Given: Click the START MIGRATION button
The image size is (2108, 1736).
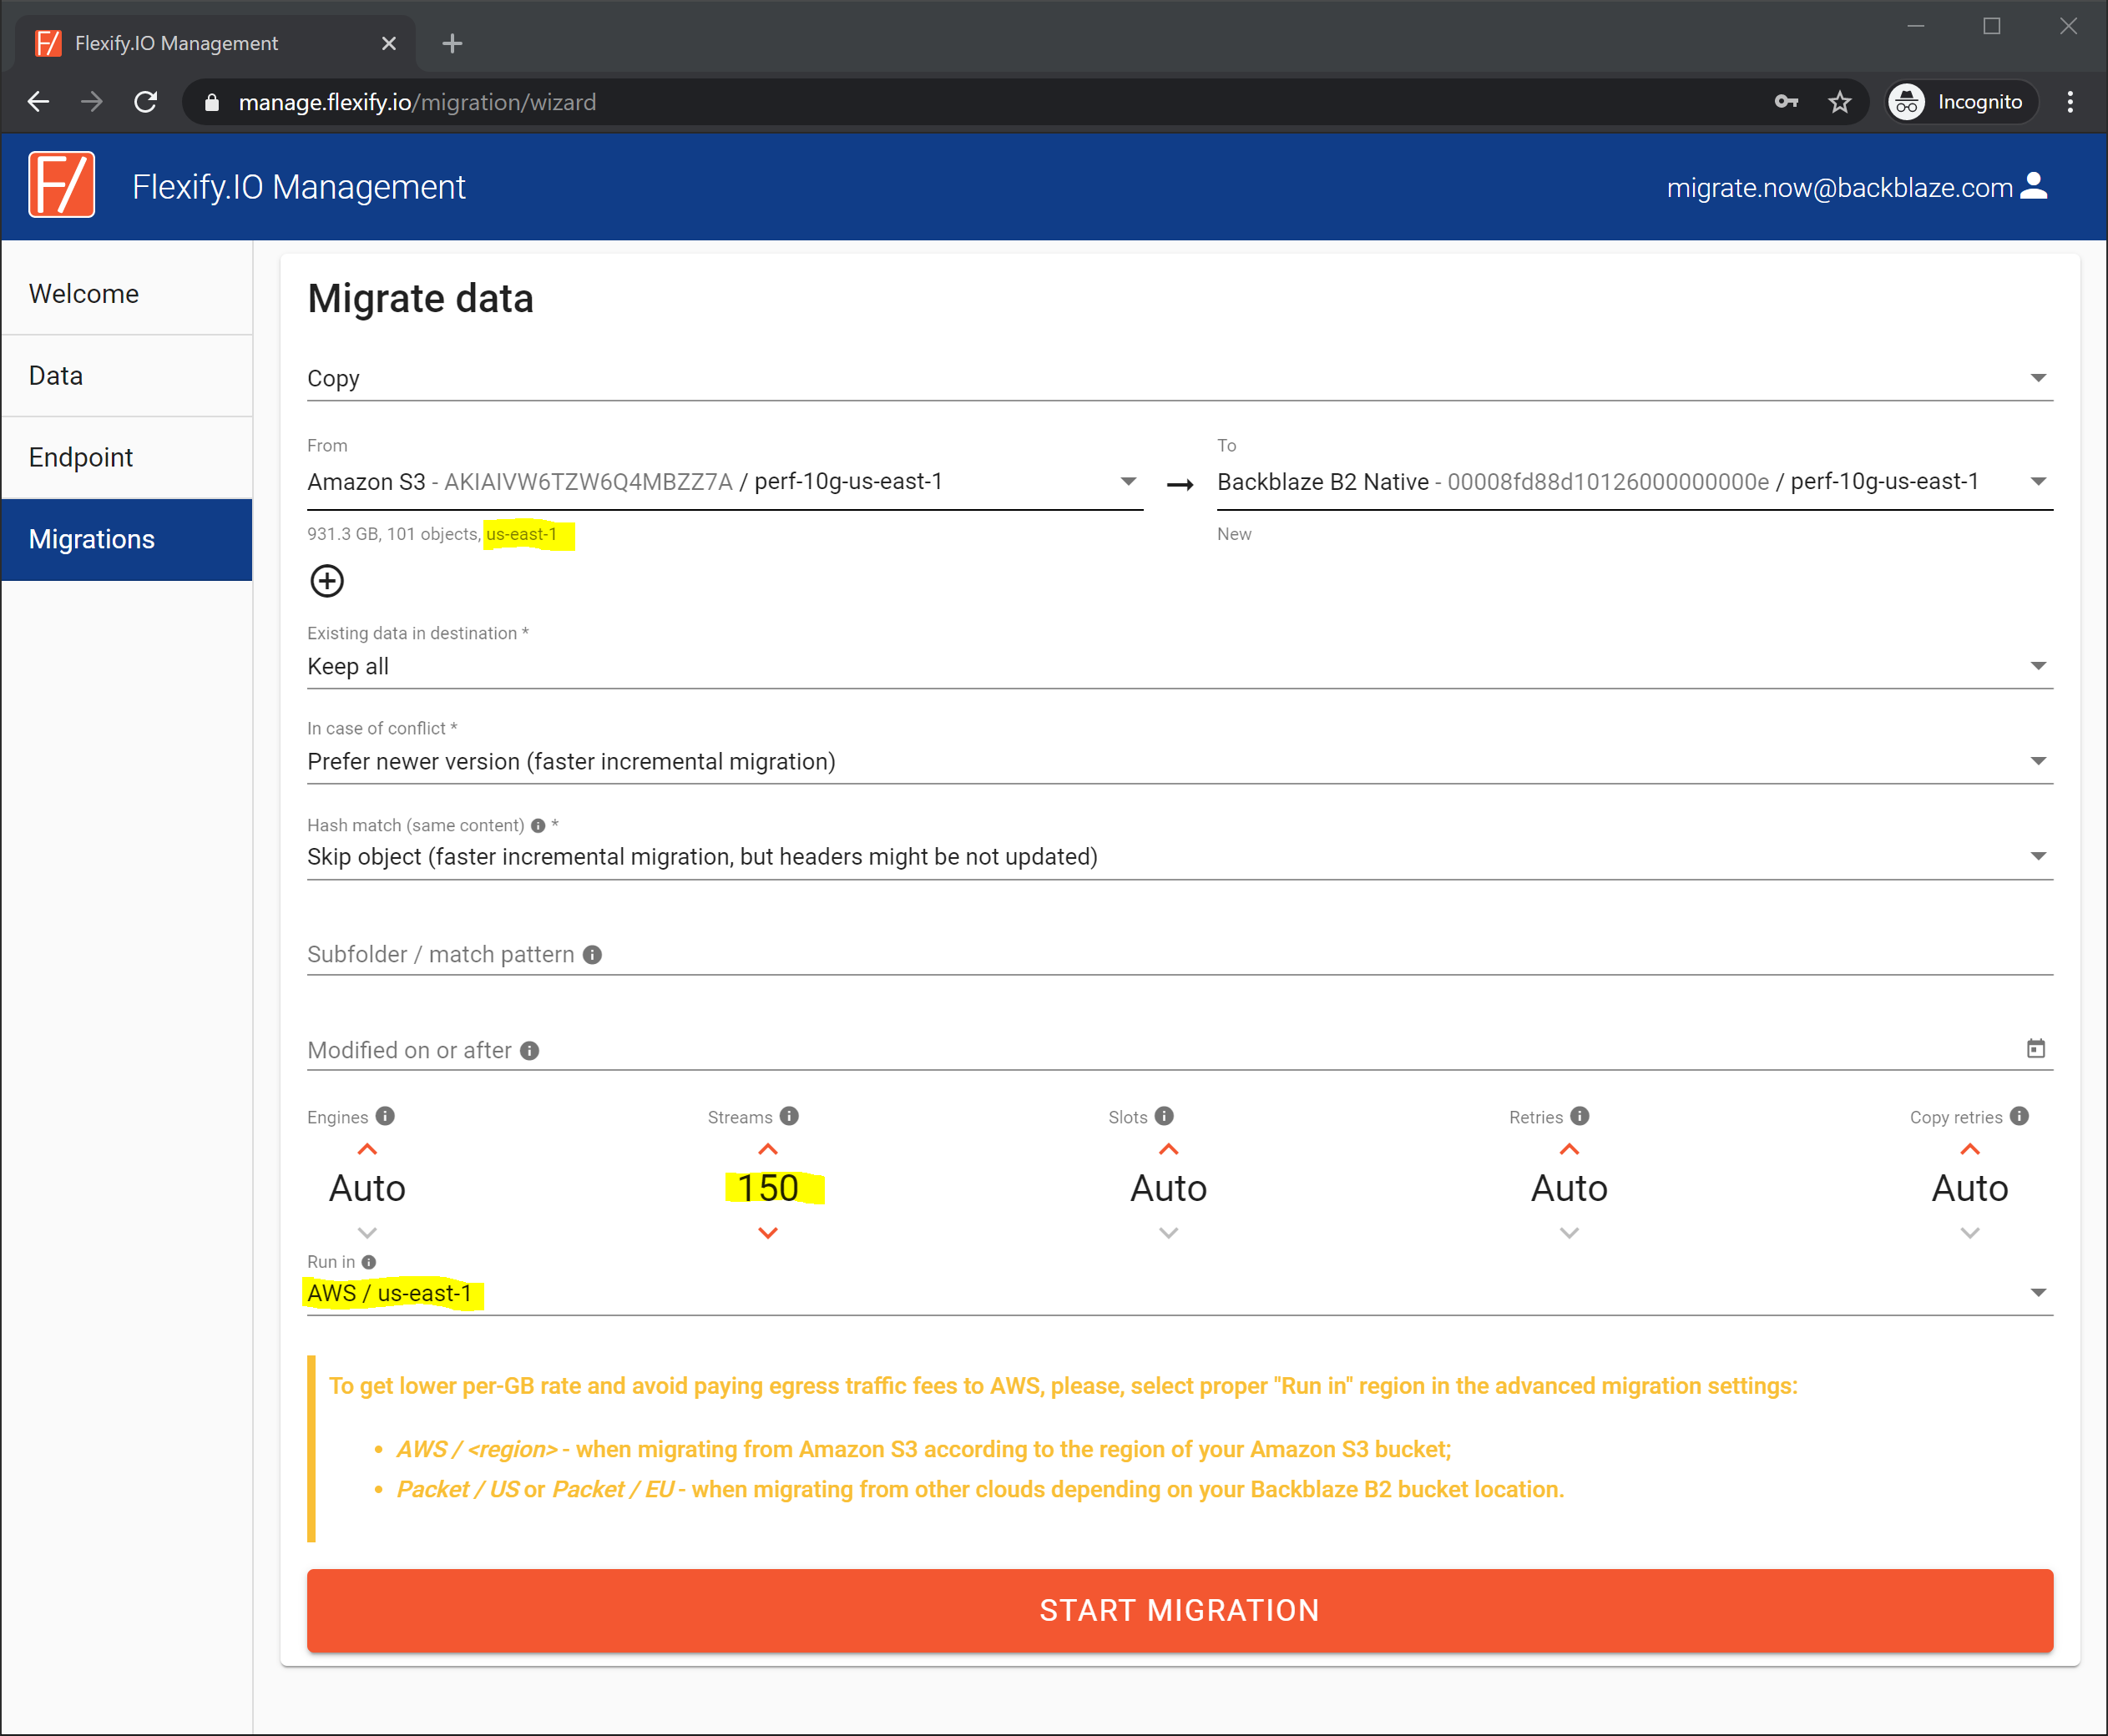Looking at the screenshot, I should (1180, 1611).
